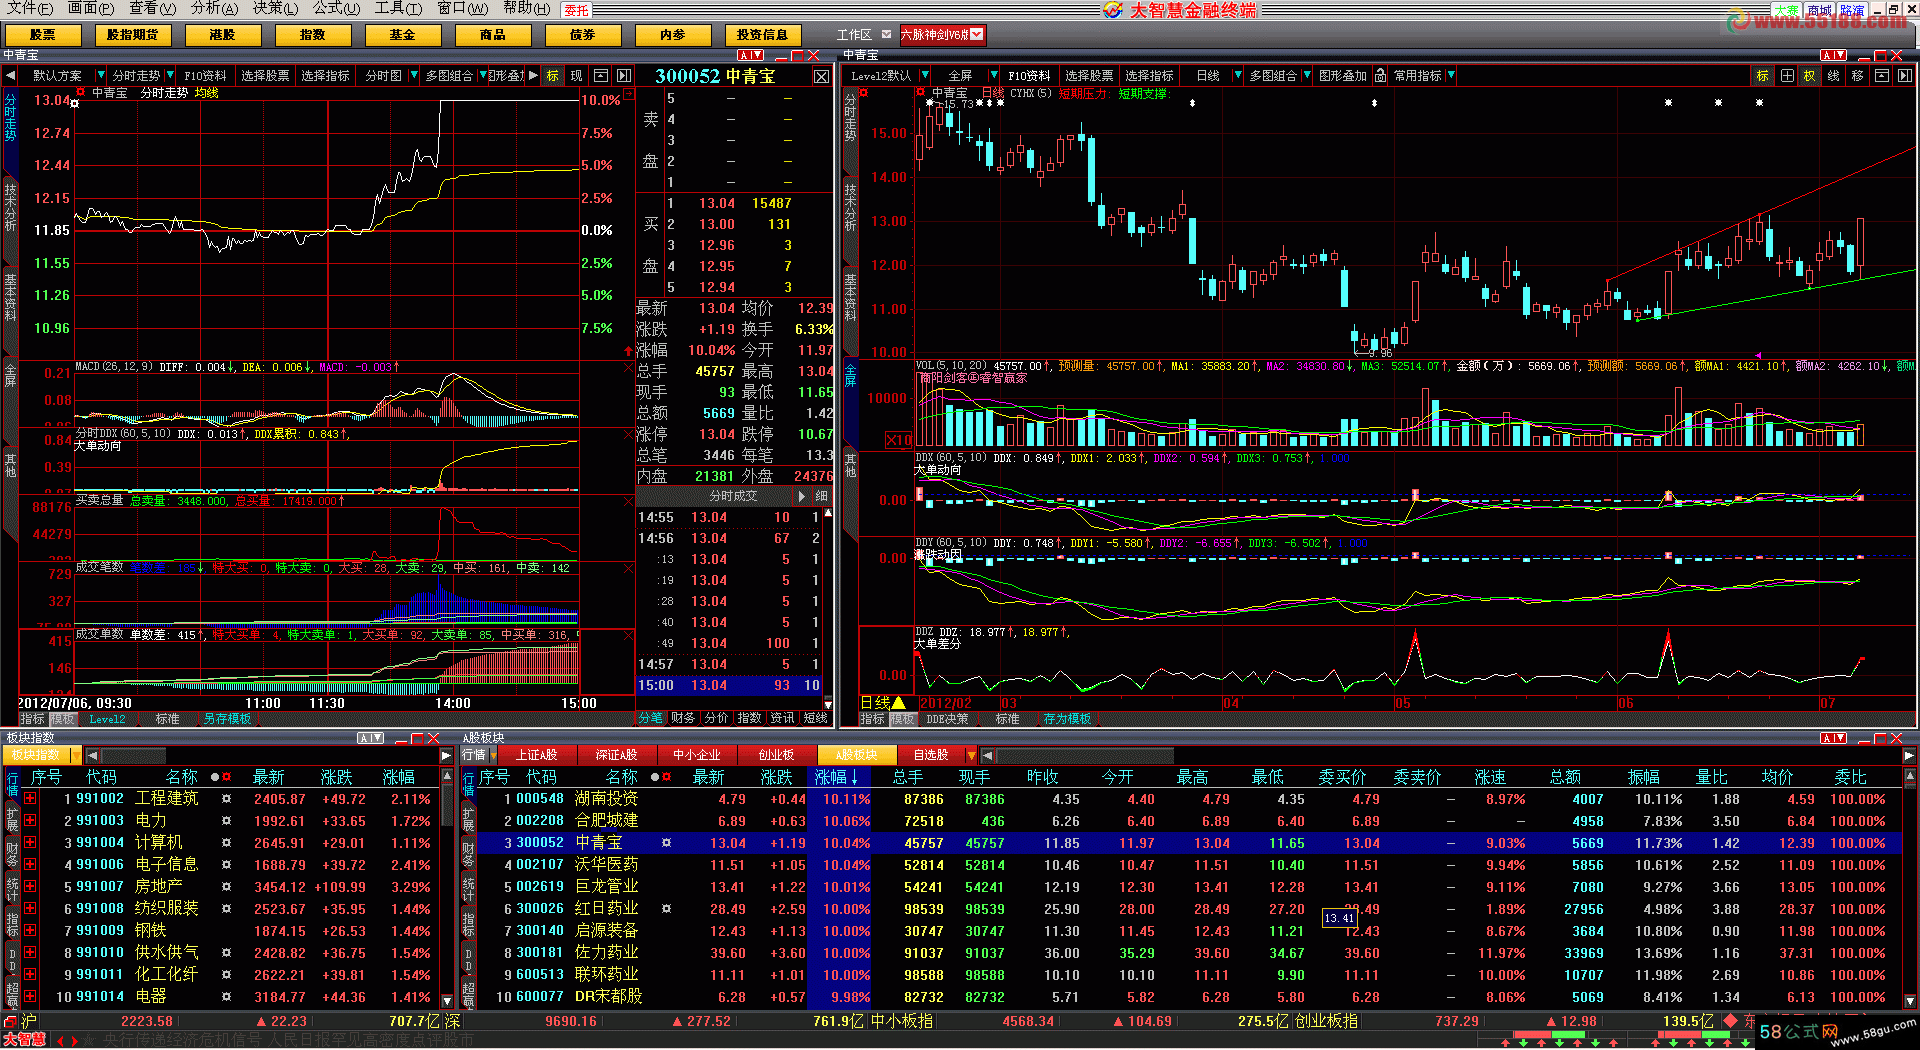
Task: Toggle the 标 icon in left chart toolbar
Action: [552, 76]
